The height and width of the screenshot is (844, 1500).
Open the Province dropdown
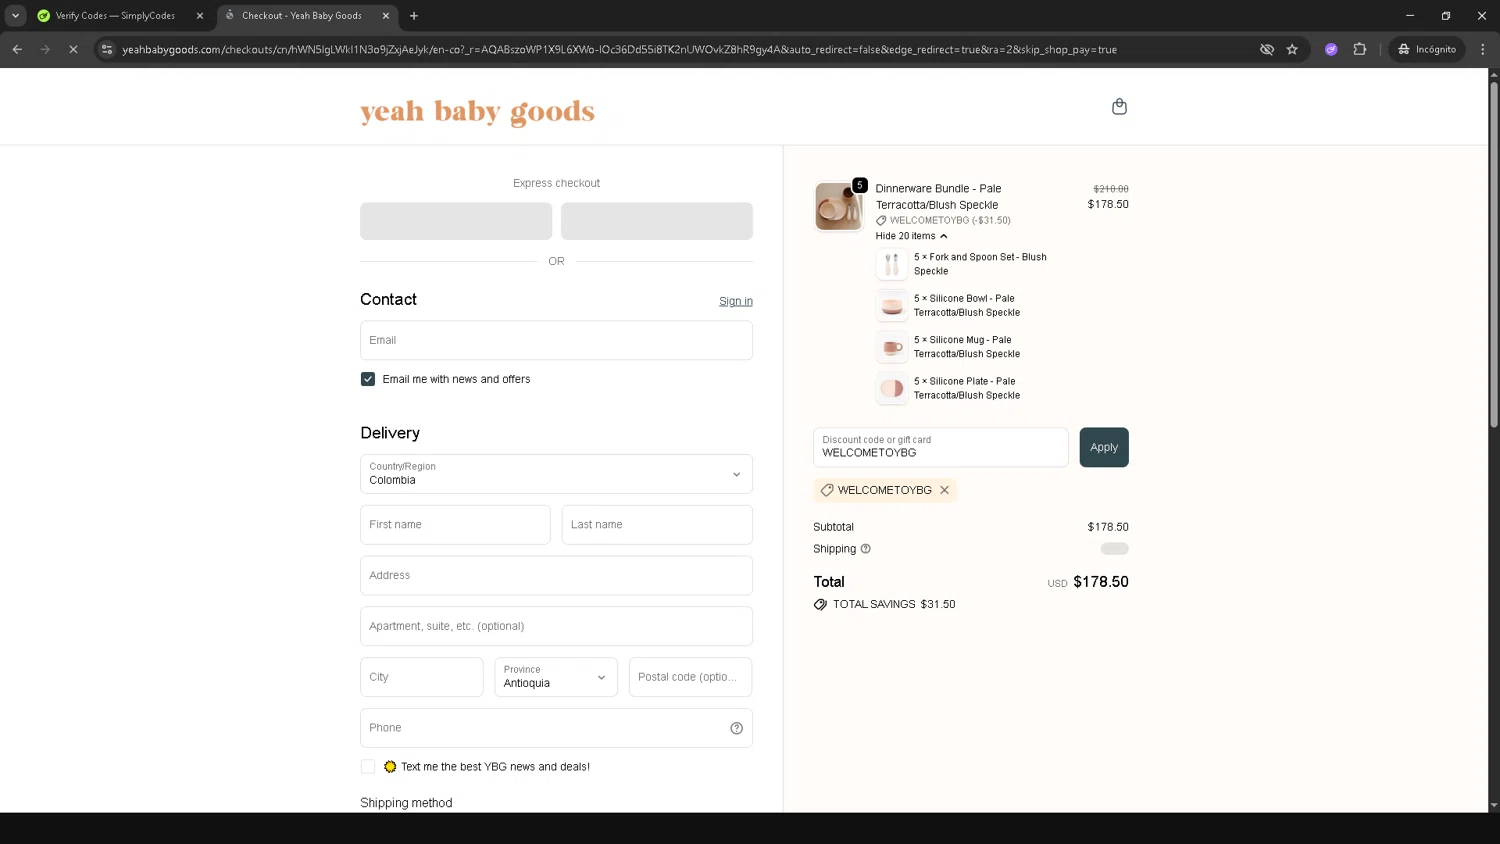[556, 677]
